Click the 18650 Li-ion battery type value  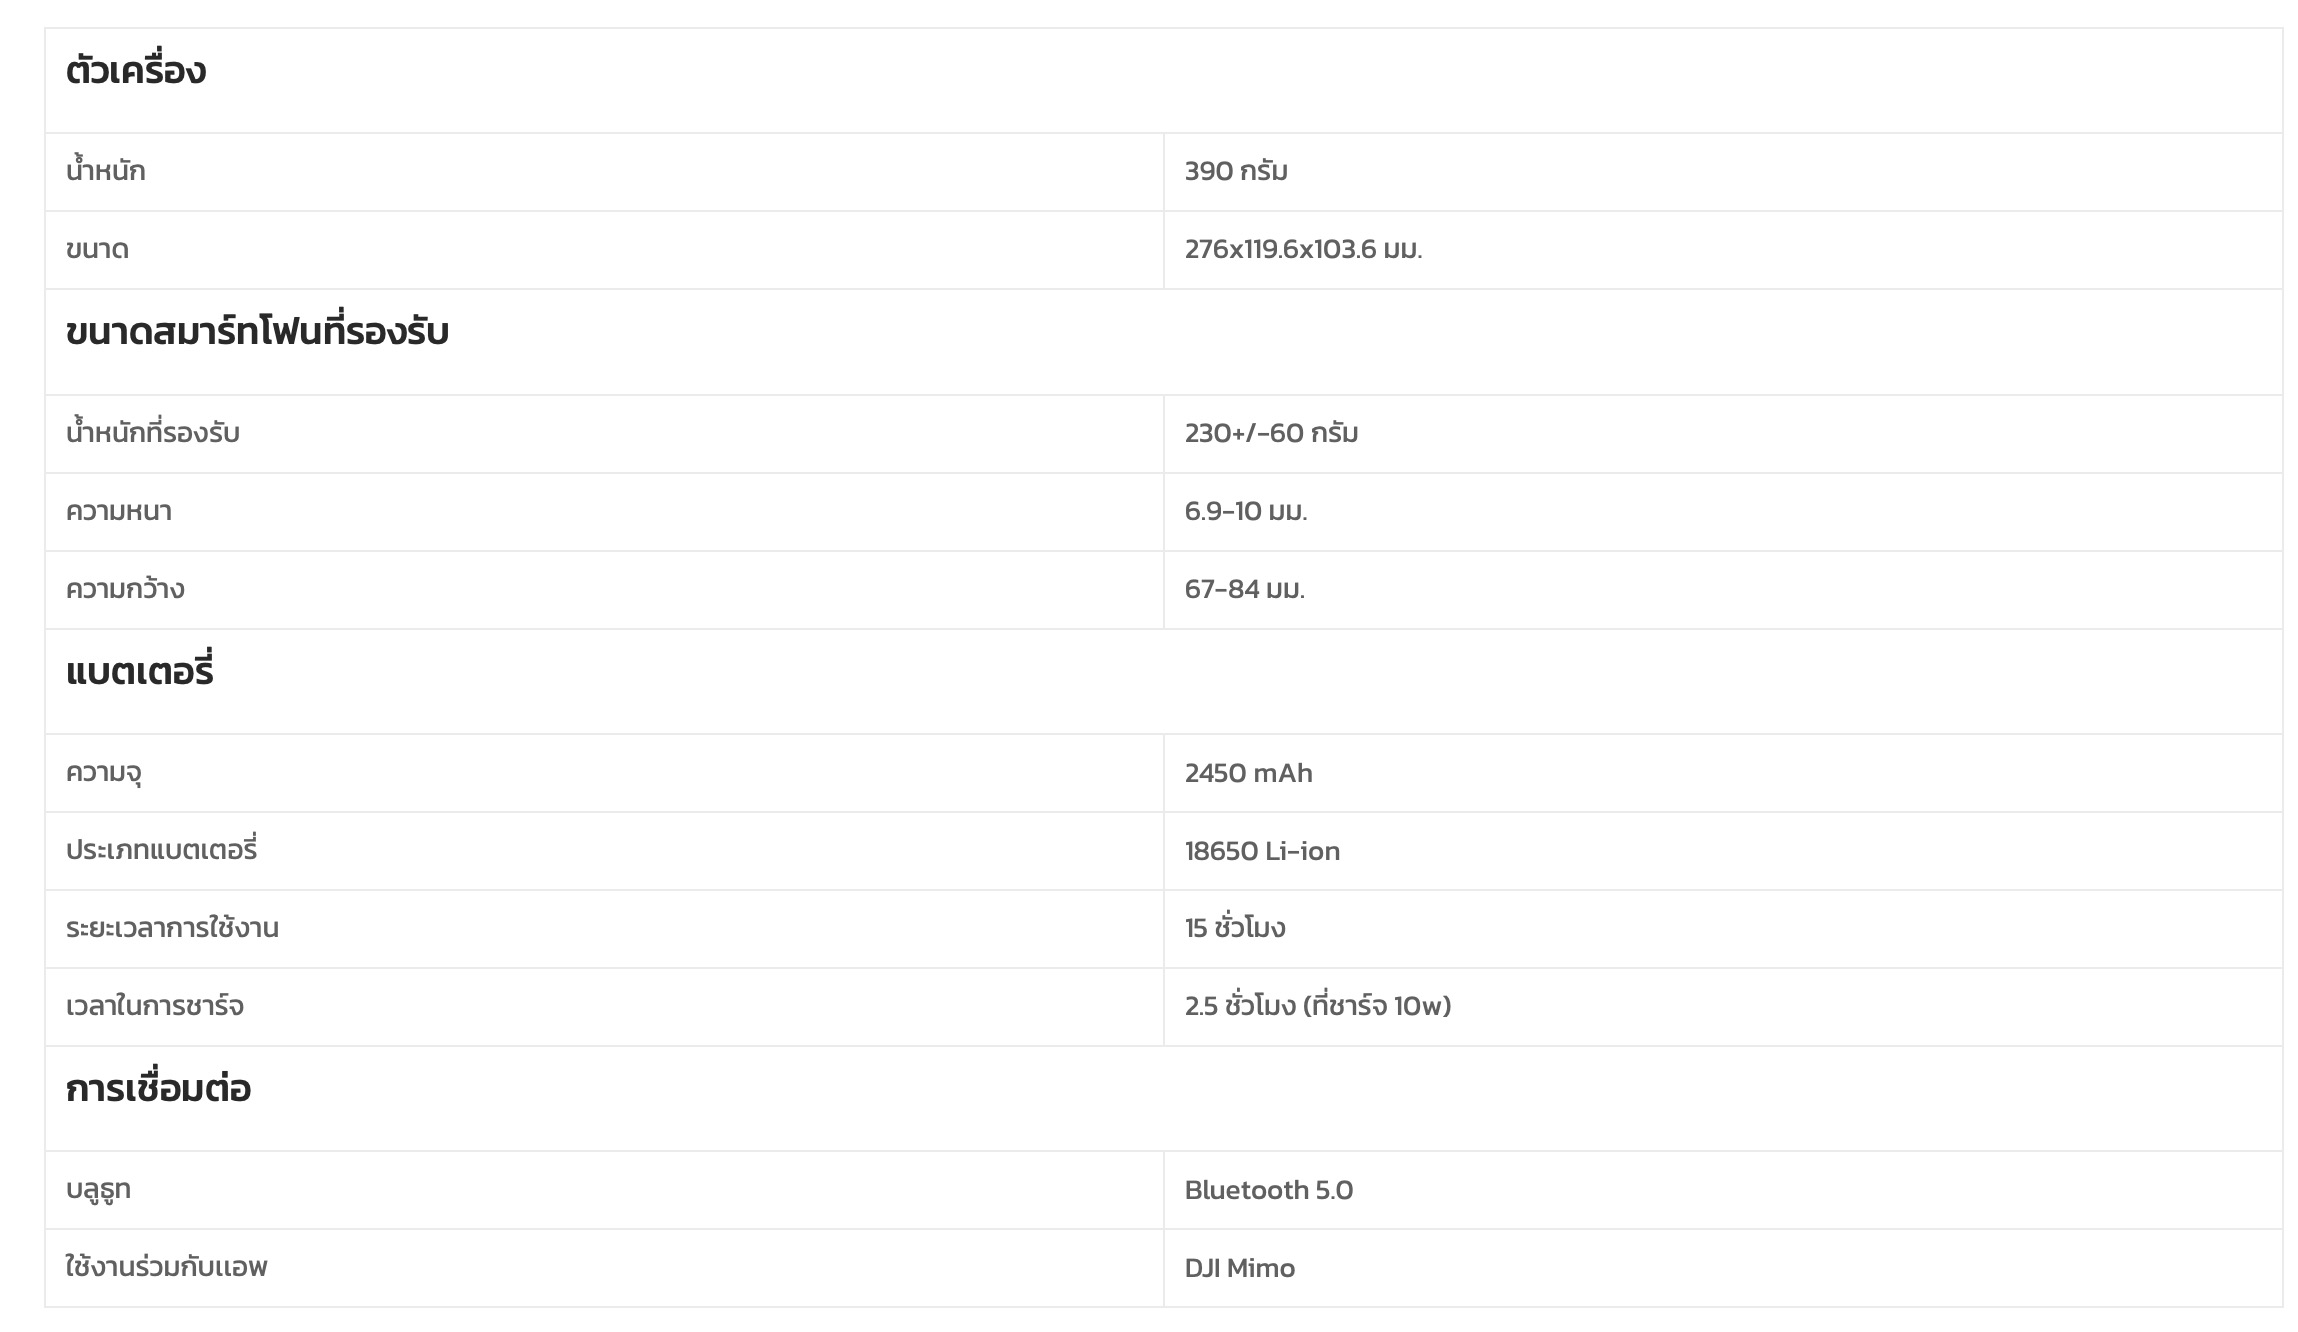[1262, 851]
